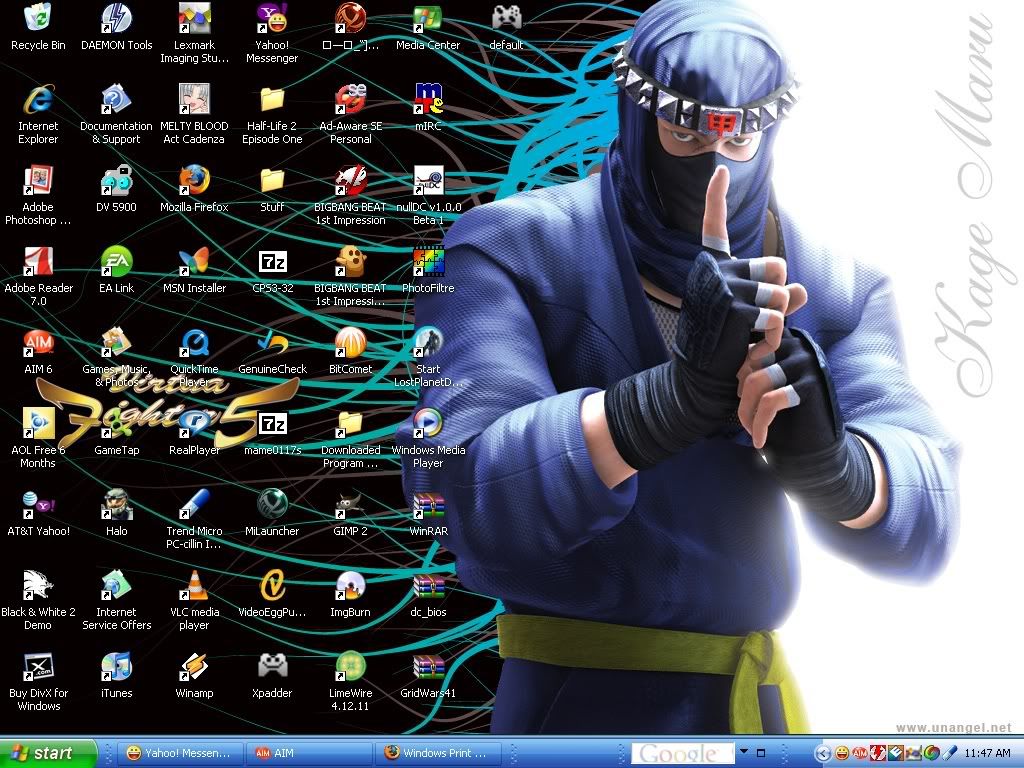Open the Stuff folder
The height and width of the screenshot is (768, 1024).
pos(272,180)
